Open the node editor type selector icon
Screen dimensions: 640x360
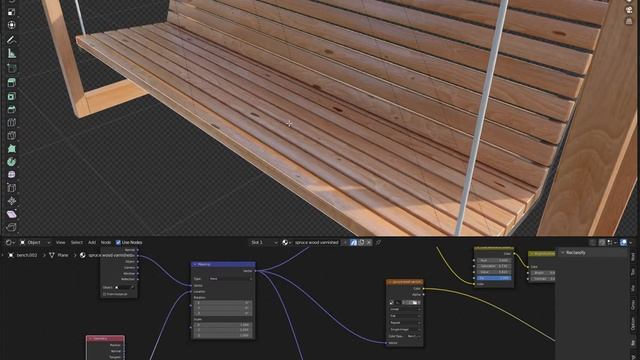(10, 242)
